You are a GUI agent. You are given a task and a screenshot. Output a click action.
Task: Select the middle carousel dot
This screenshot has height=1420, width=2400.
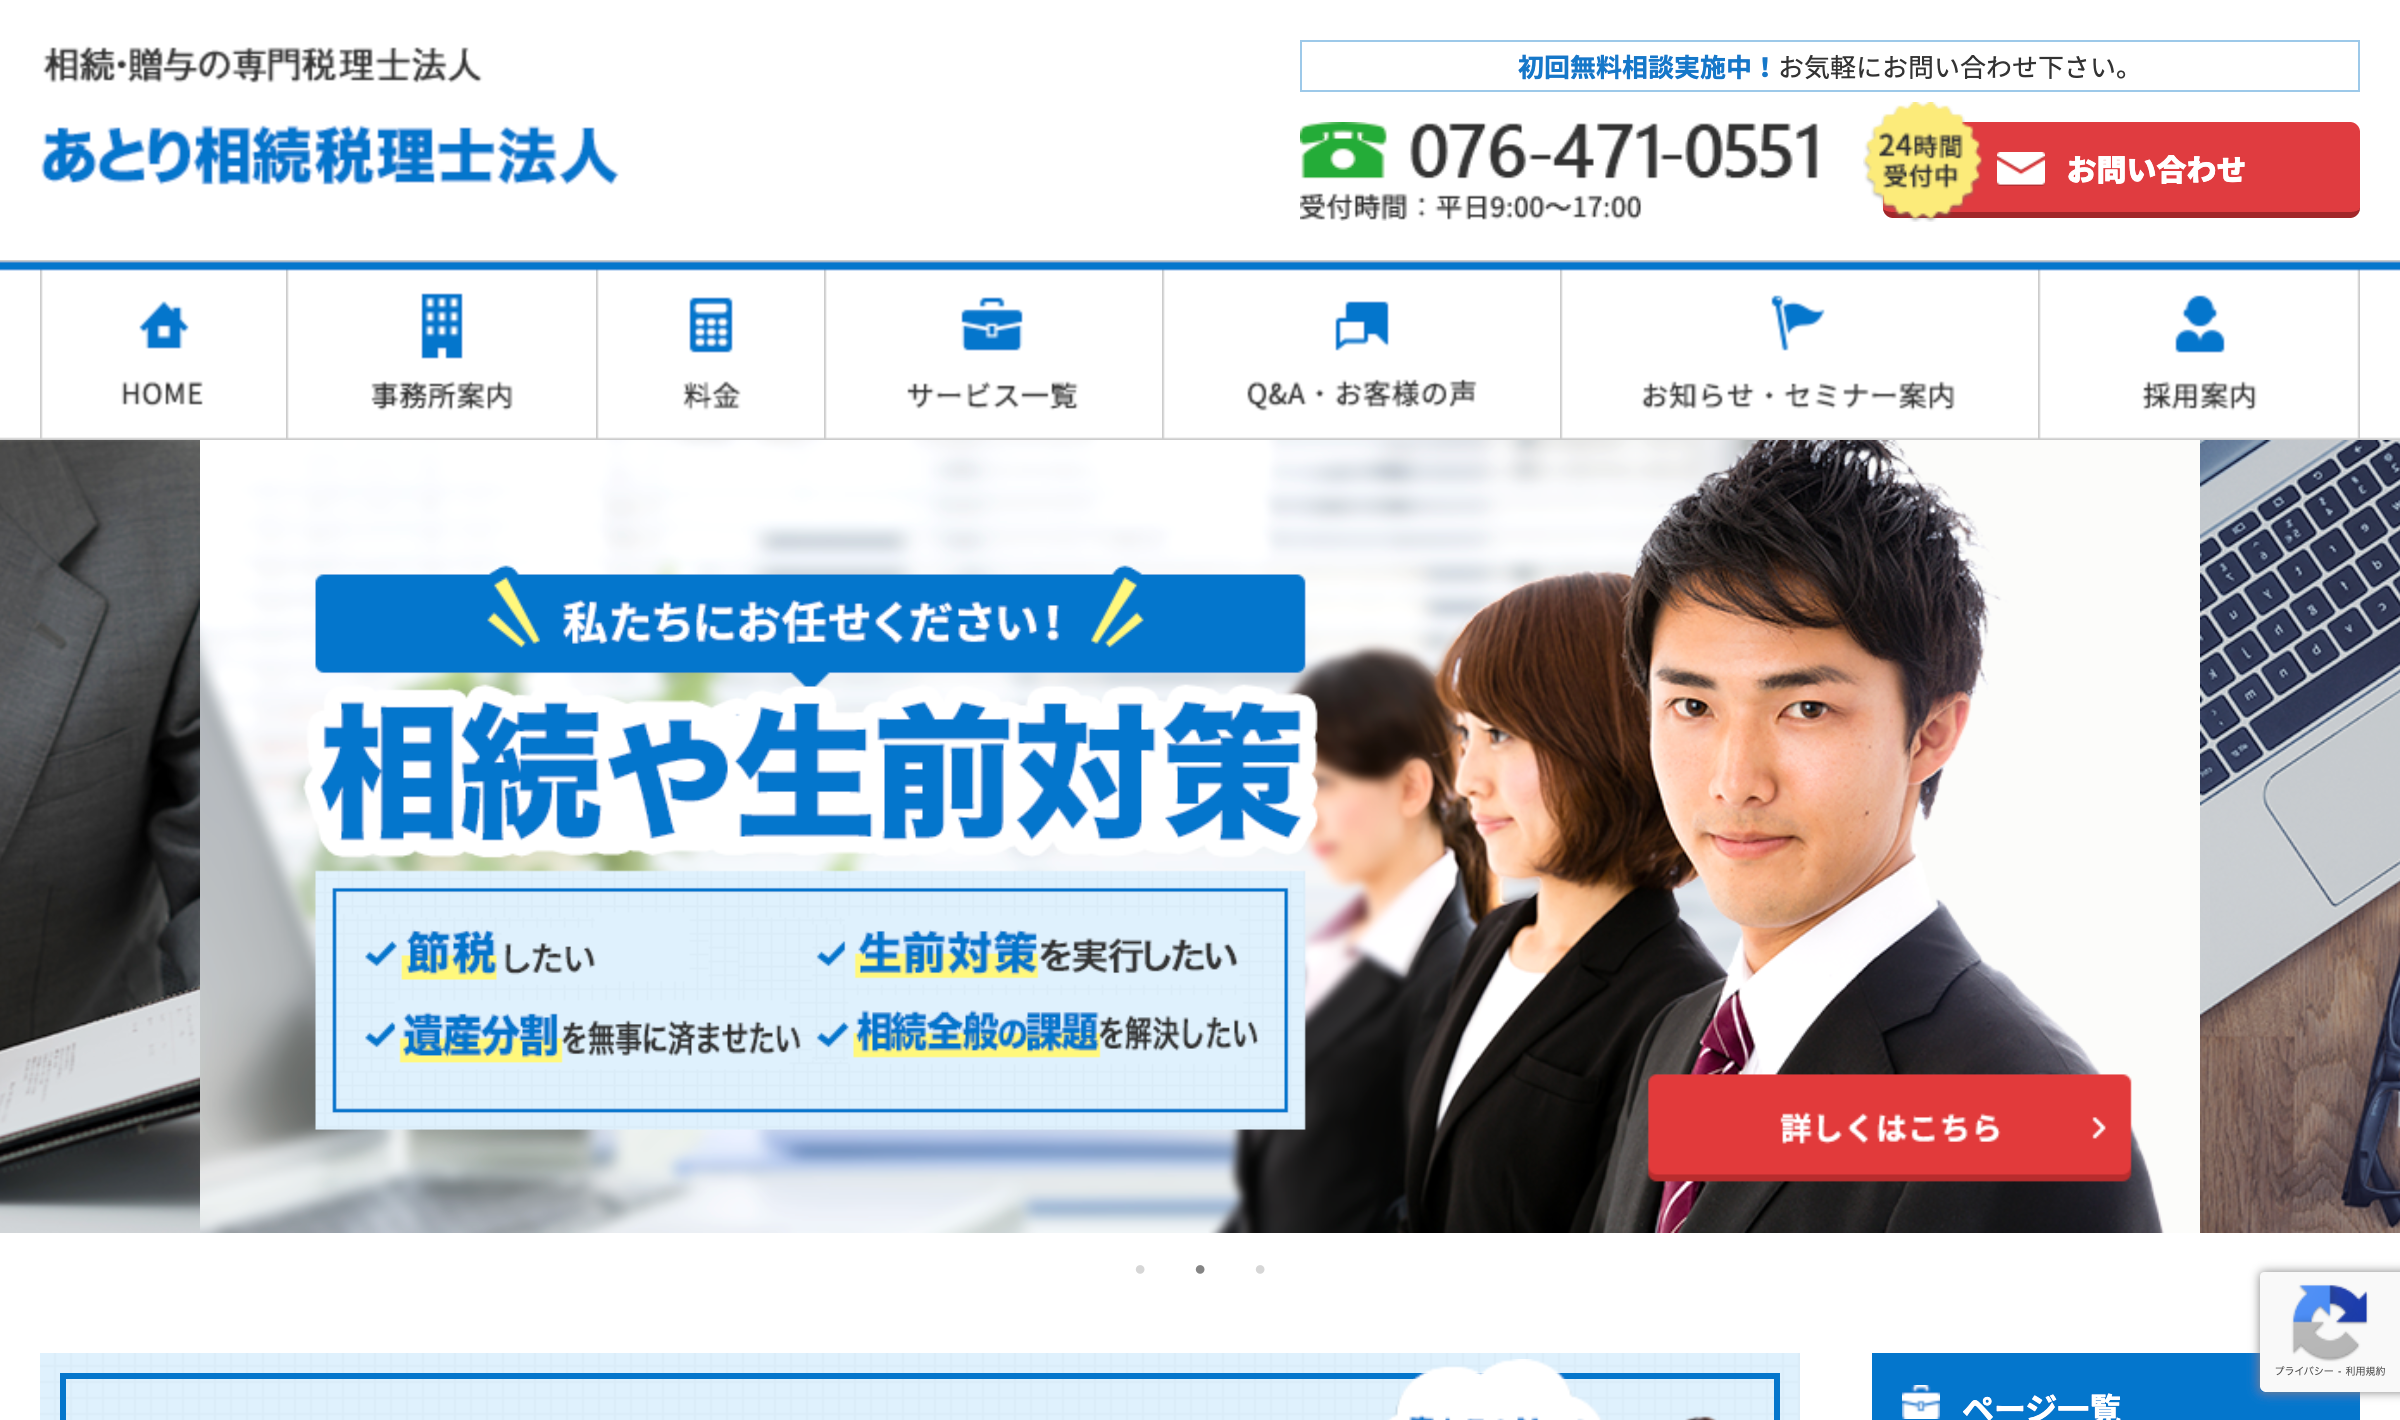[1200, 1269]
